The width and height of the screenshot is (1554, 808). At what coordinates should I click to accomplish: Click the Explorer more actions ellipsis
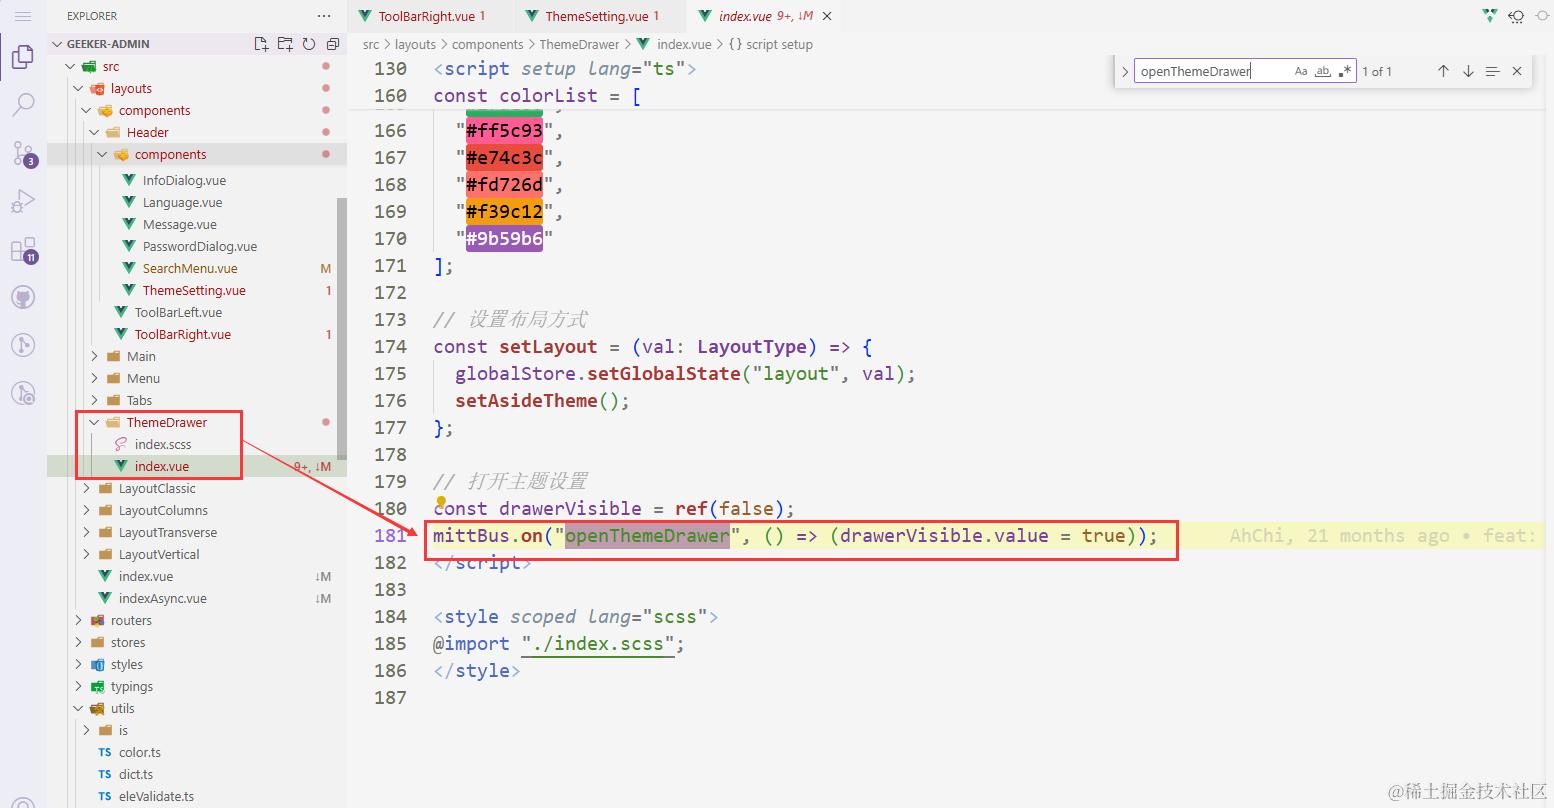point(323,16)
